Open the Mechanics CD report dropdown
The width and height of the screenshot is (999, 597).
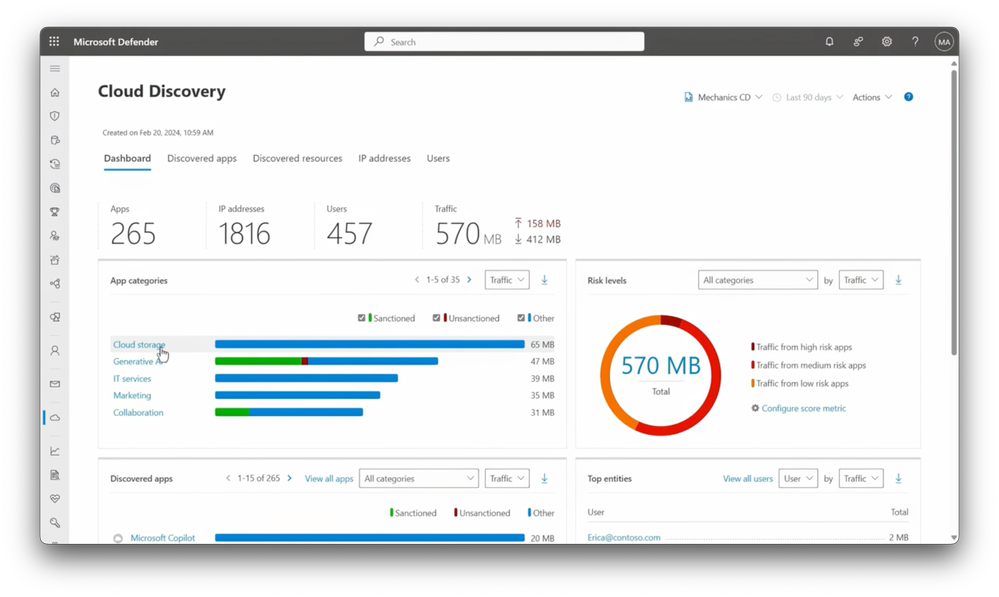[x=723, y=97]
